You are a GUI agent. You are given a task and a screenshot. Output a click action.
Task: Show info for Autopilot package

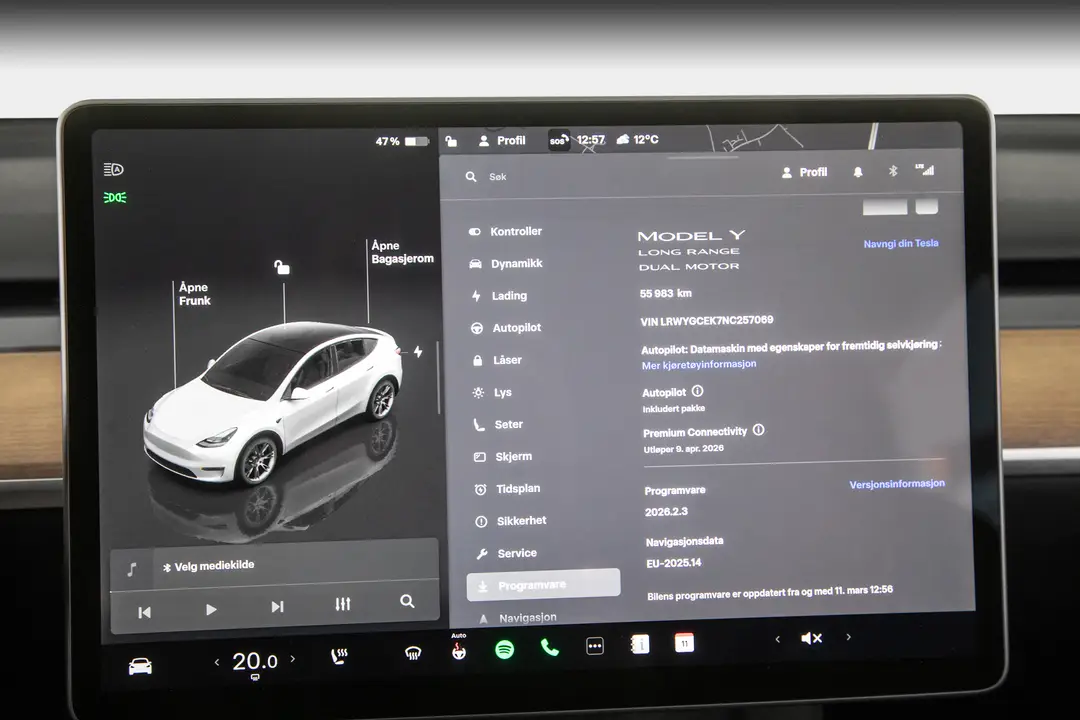698,391
